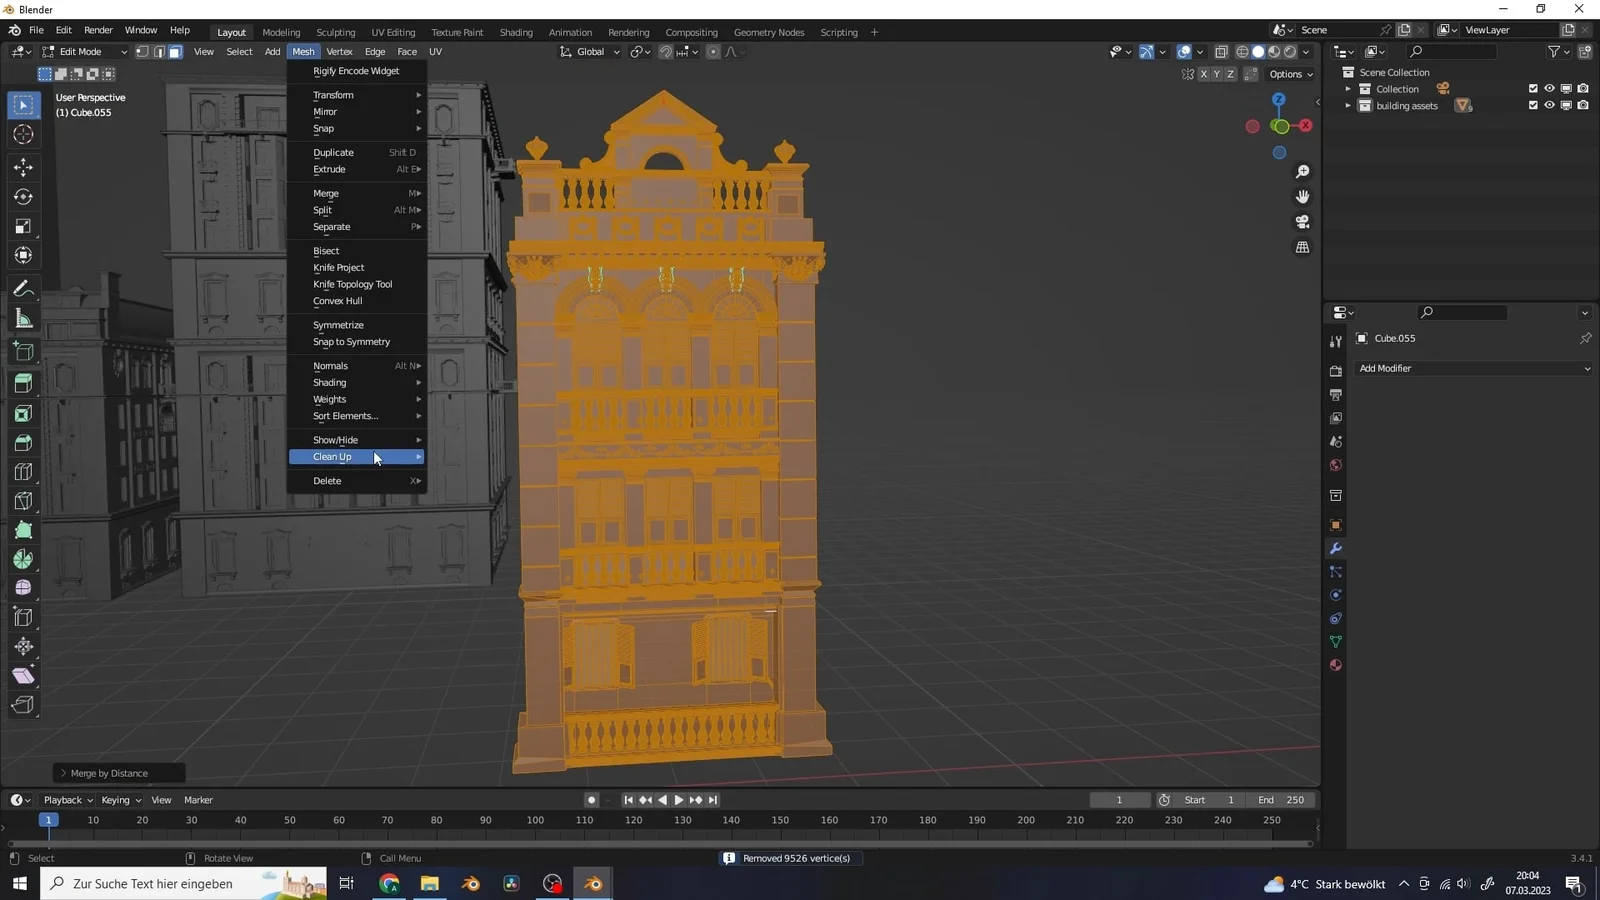
Task: Open the Render Properties tab
Action: pos(1336,371)
